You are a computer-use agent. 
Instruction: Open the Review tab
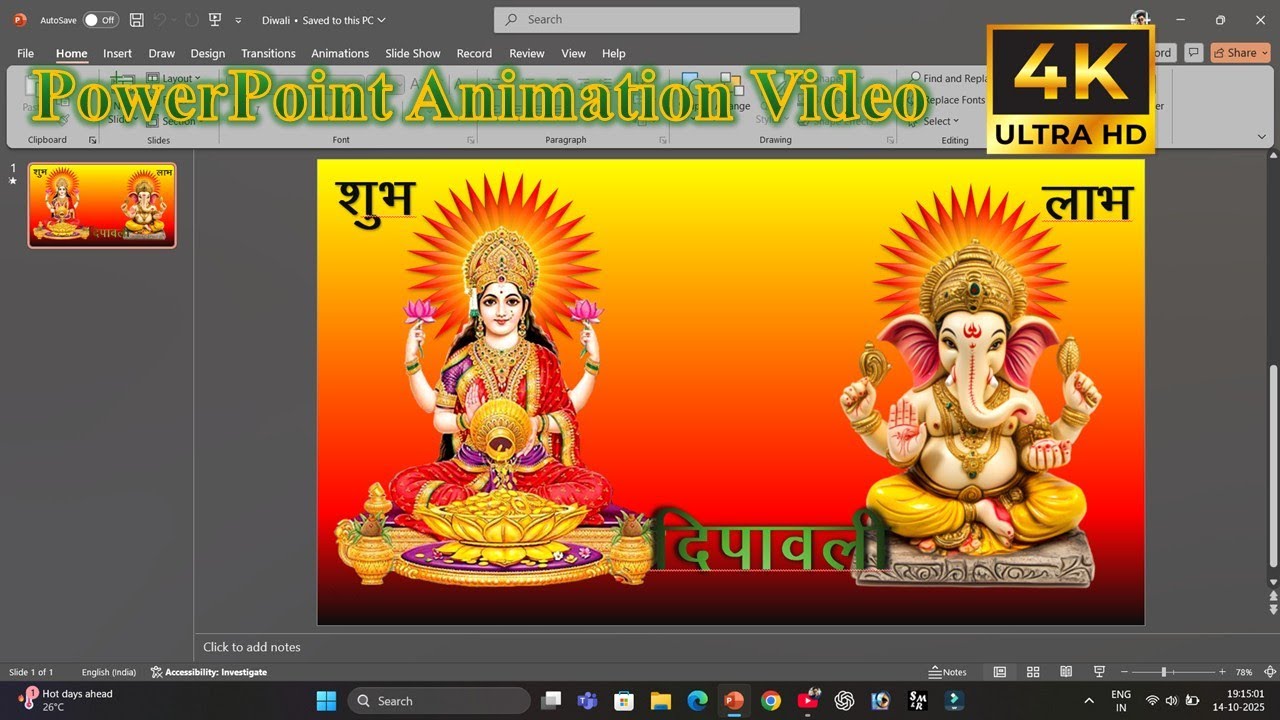(x=527, y=53)
